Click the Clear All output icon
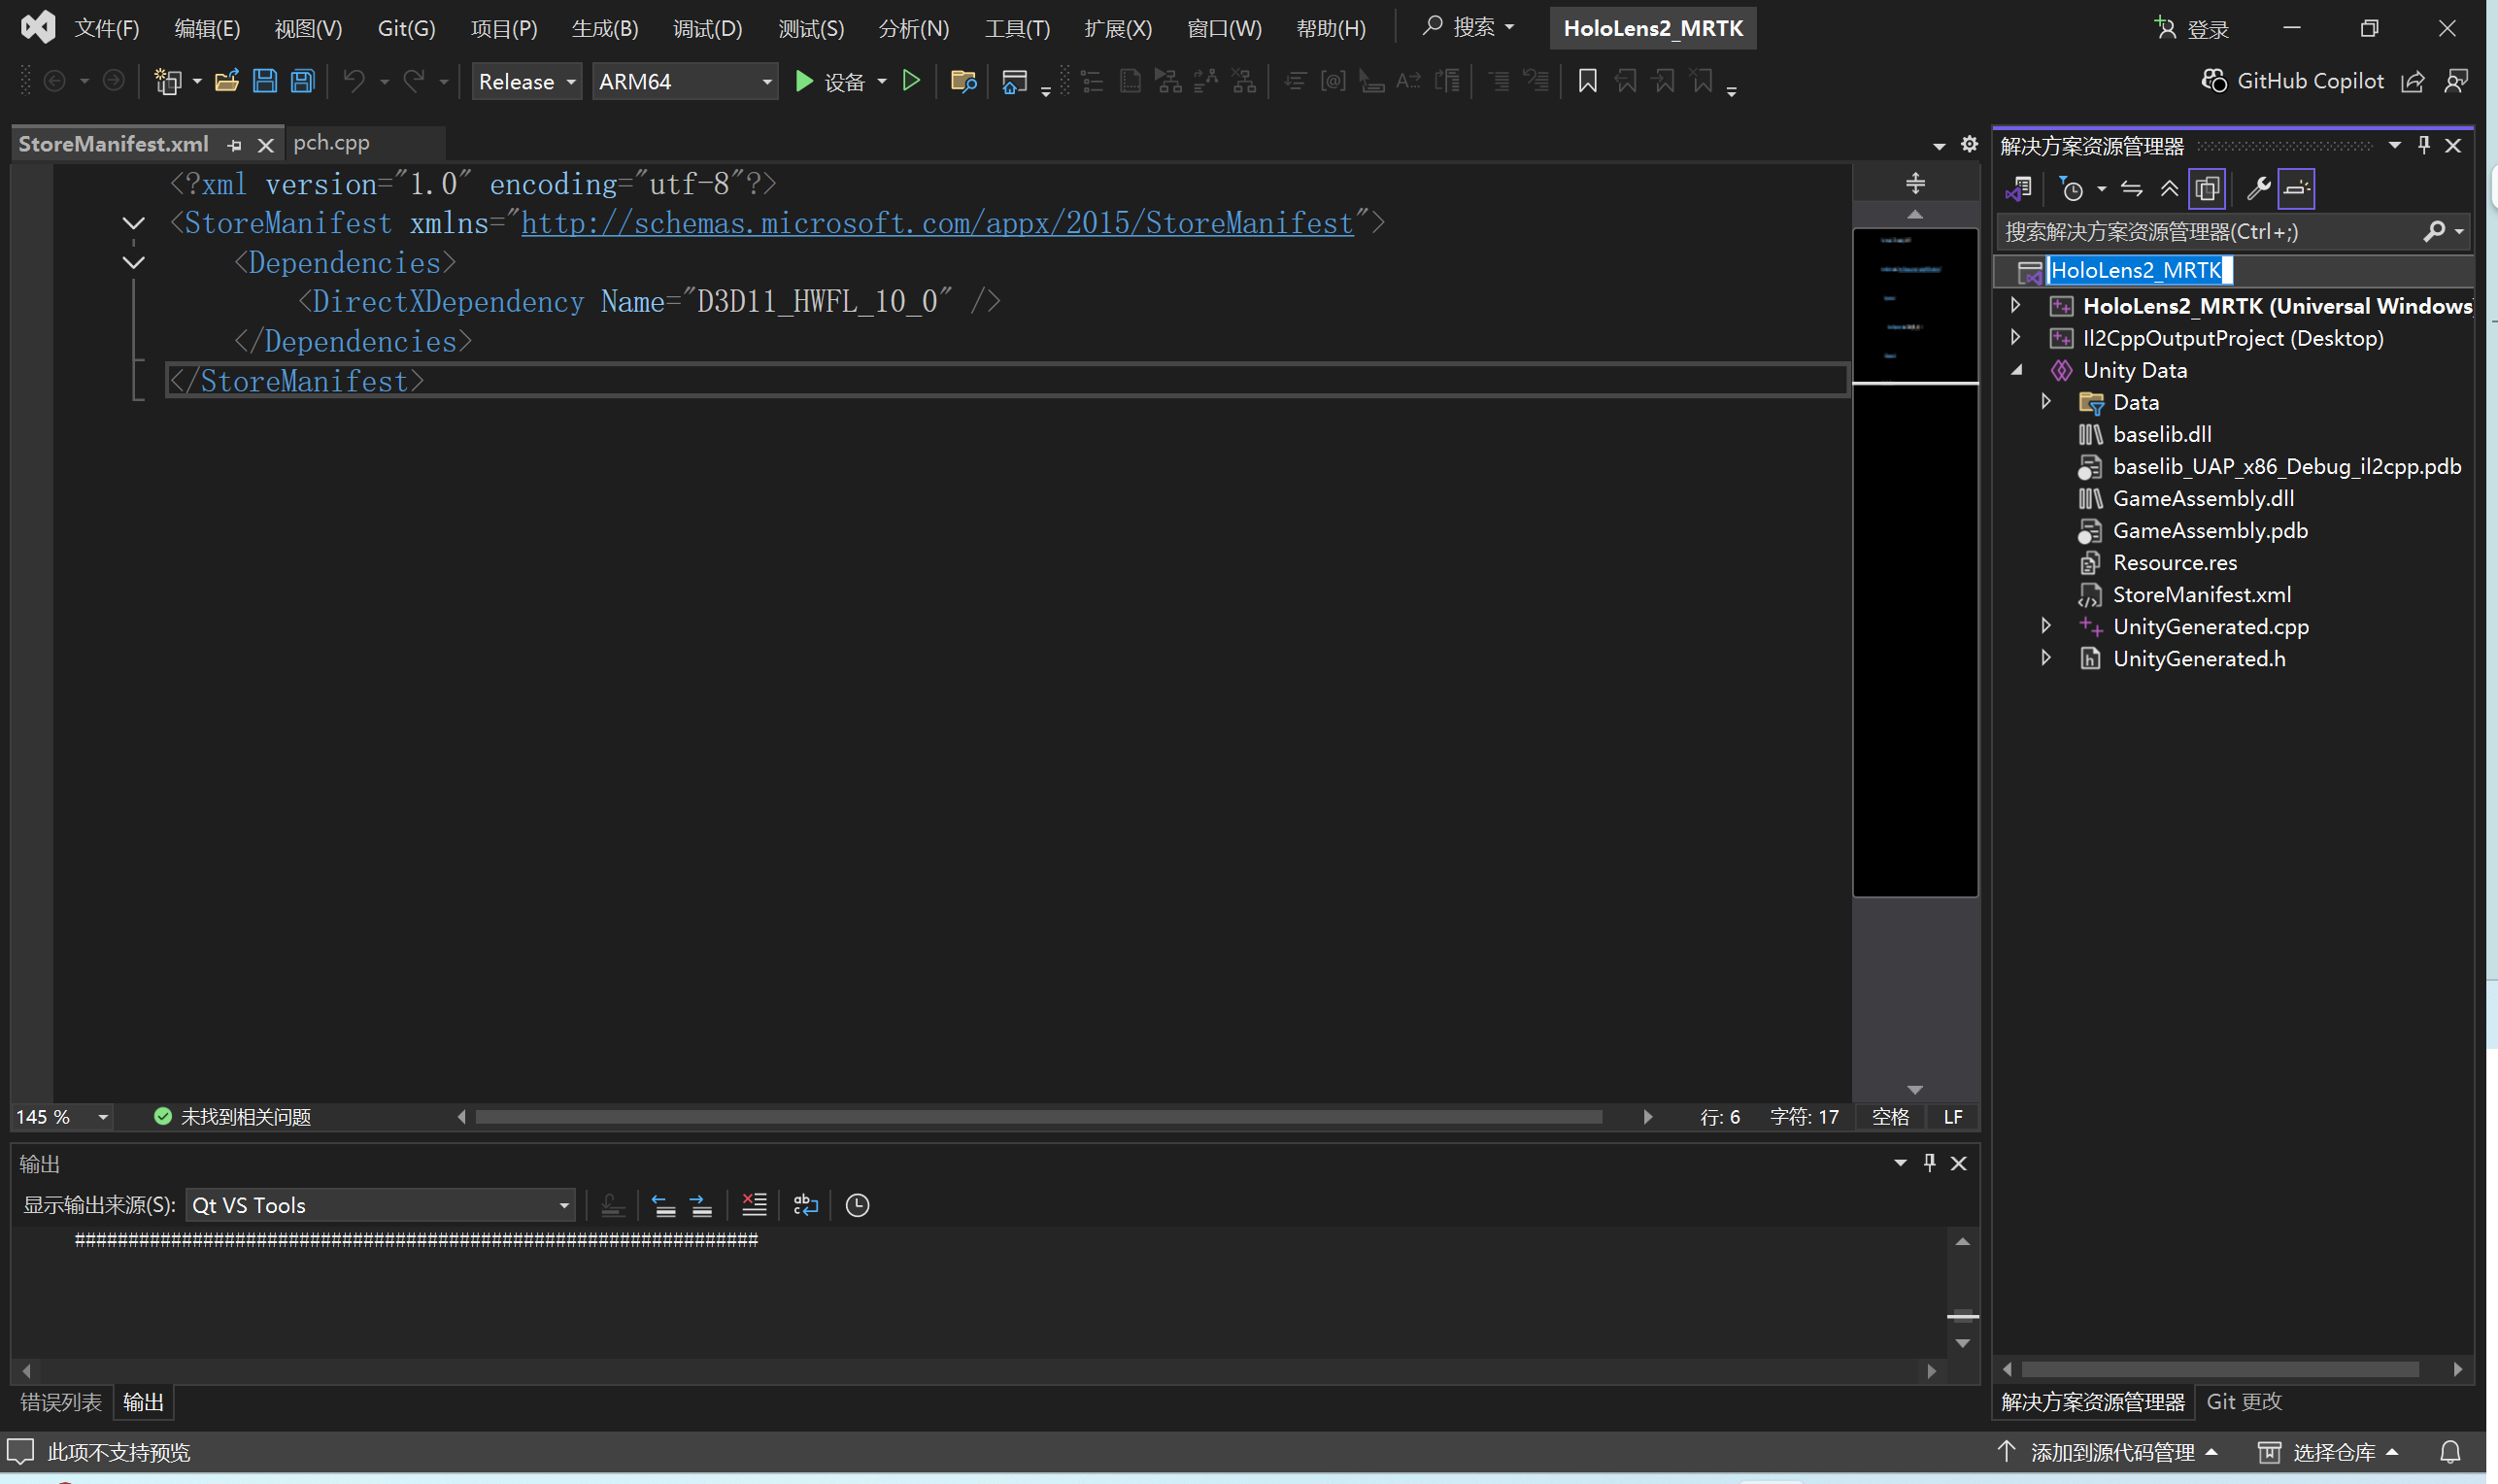 pos(754,1205)
